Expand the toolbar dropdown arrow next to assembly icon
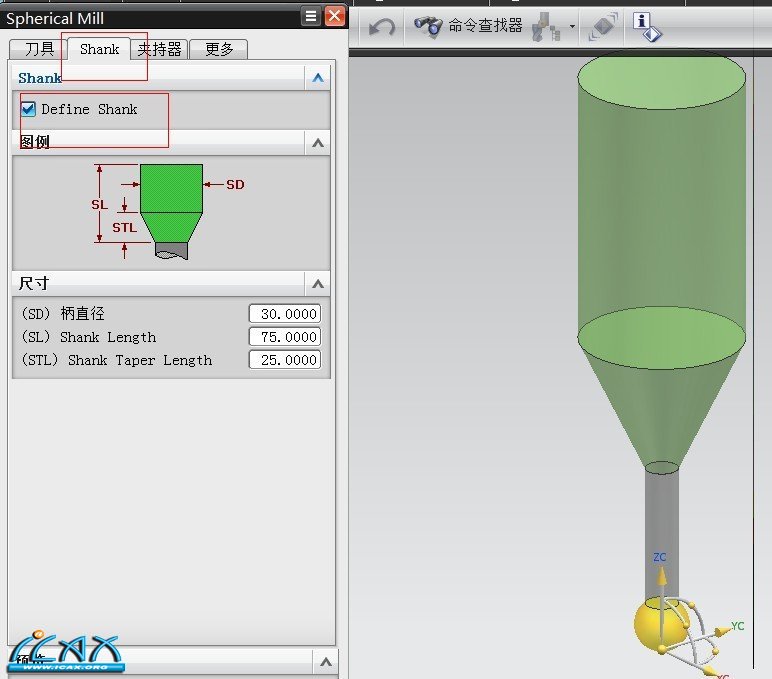Screen dimensions: 772x679 [x=573, y=27]
